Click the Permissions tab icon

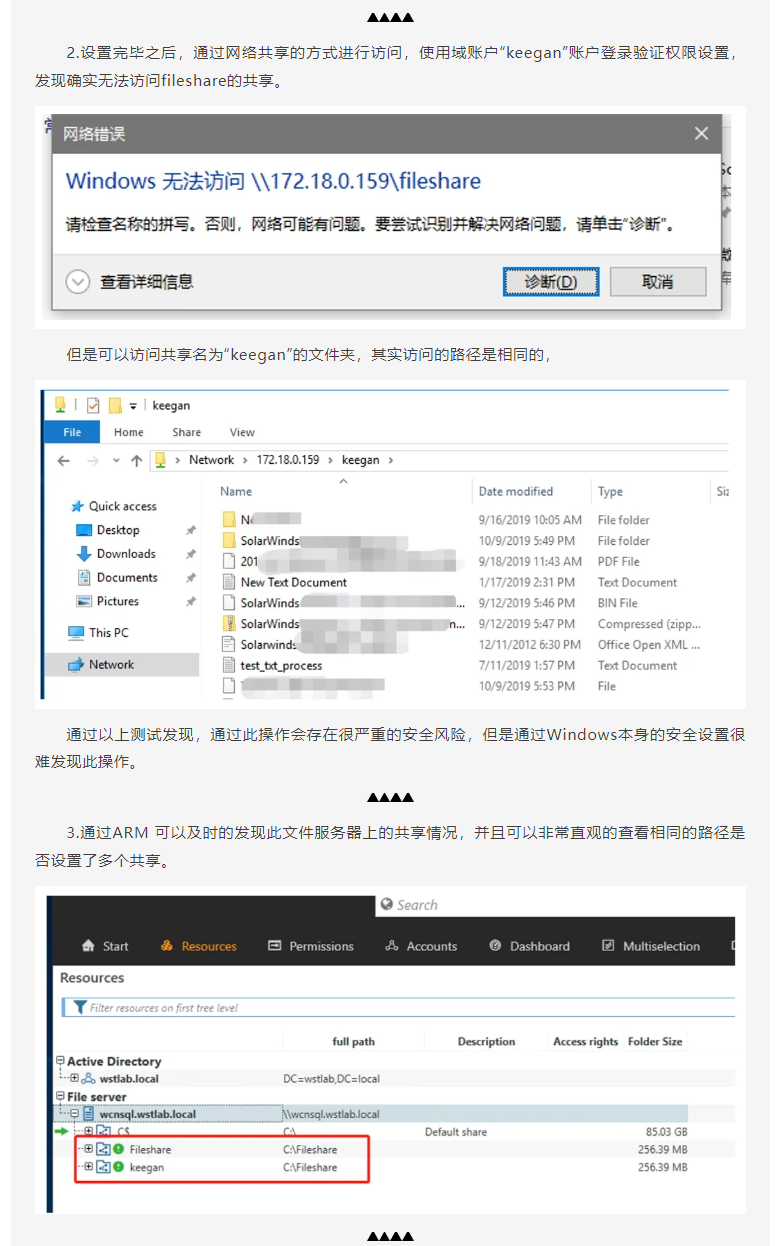[274, 946]
